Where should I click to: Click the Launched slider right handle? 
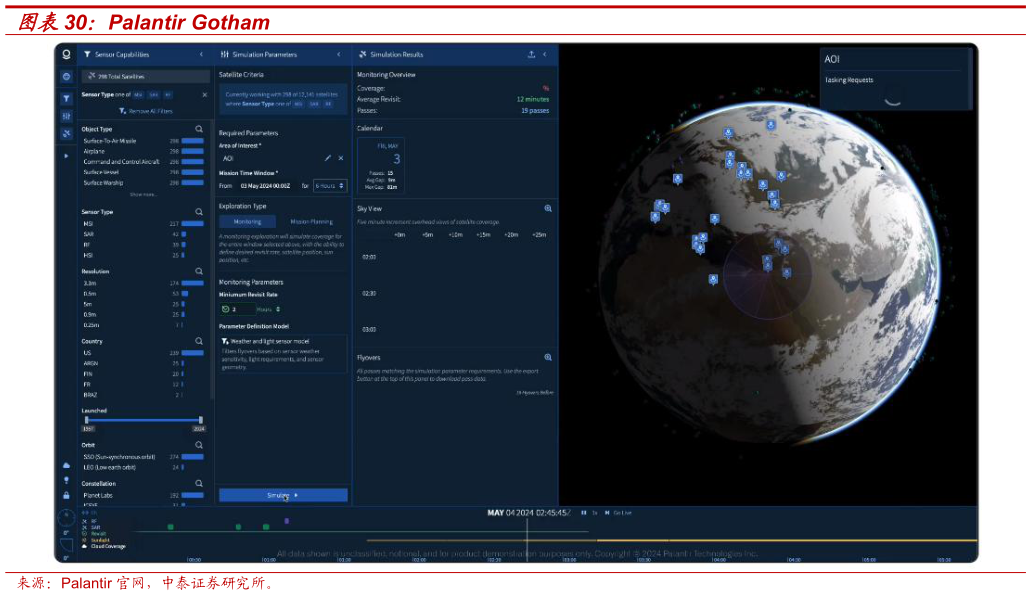pyautogui.click(x=201, y=420)
